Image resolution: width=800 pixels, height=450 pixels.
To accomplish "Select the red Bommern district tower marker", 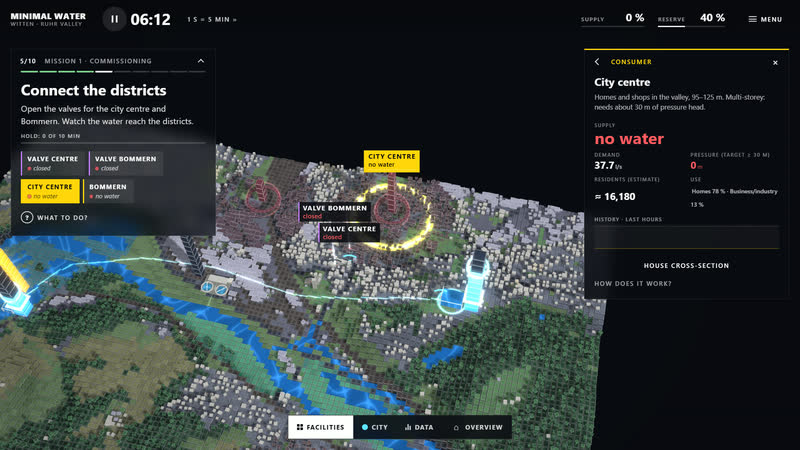I will click(262, 196).
